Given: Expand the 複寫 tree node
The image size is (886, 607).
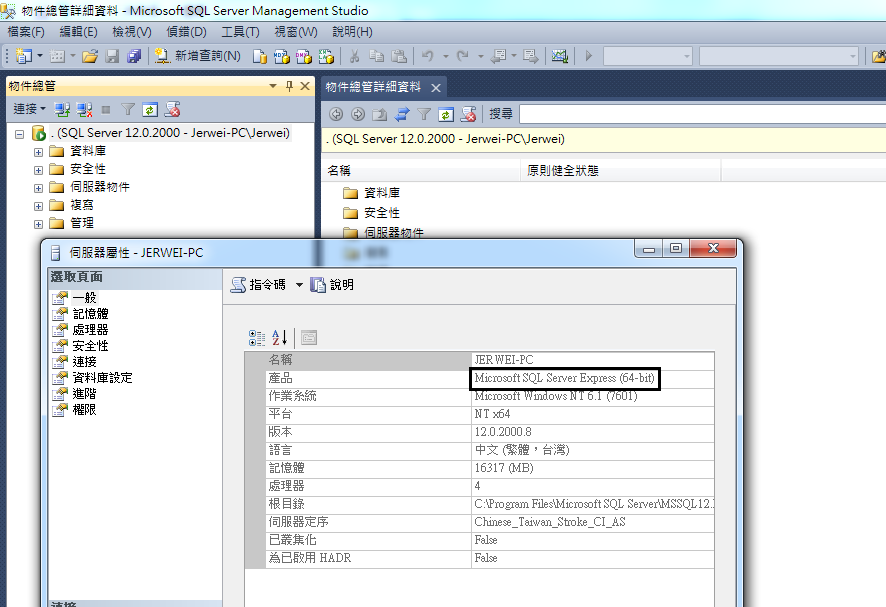Looking at the screenshot, I should 38,206.
